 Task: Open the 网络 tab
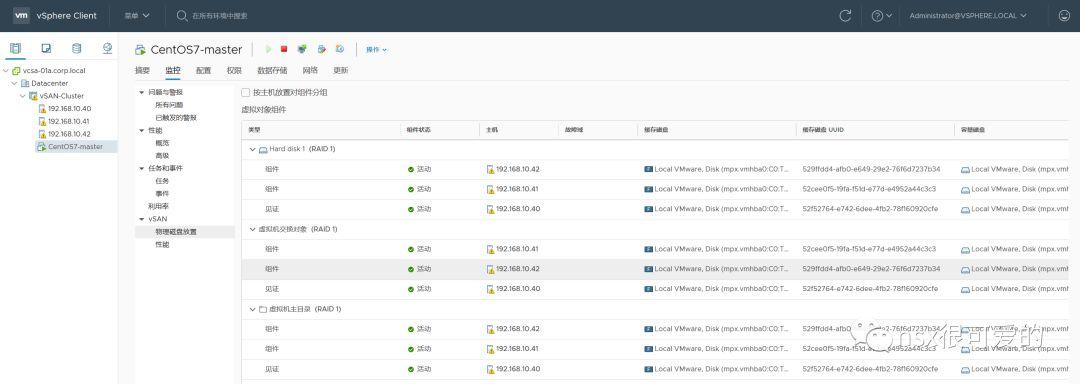coord(310,70)
